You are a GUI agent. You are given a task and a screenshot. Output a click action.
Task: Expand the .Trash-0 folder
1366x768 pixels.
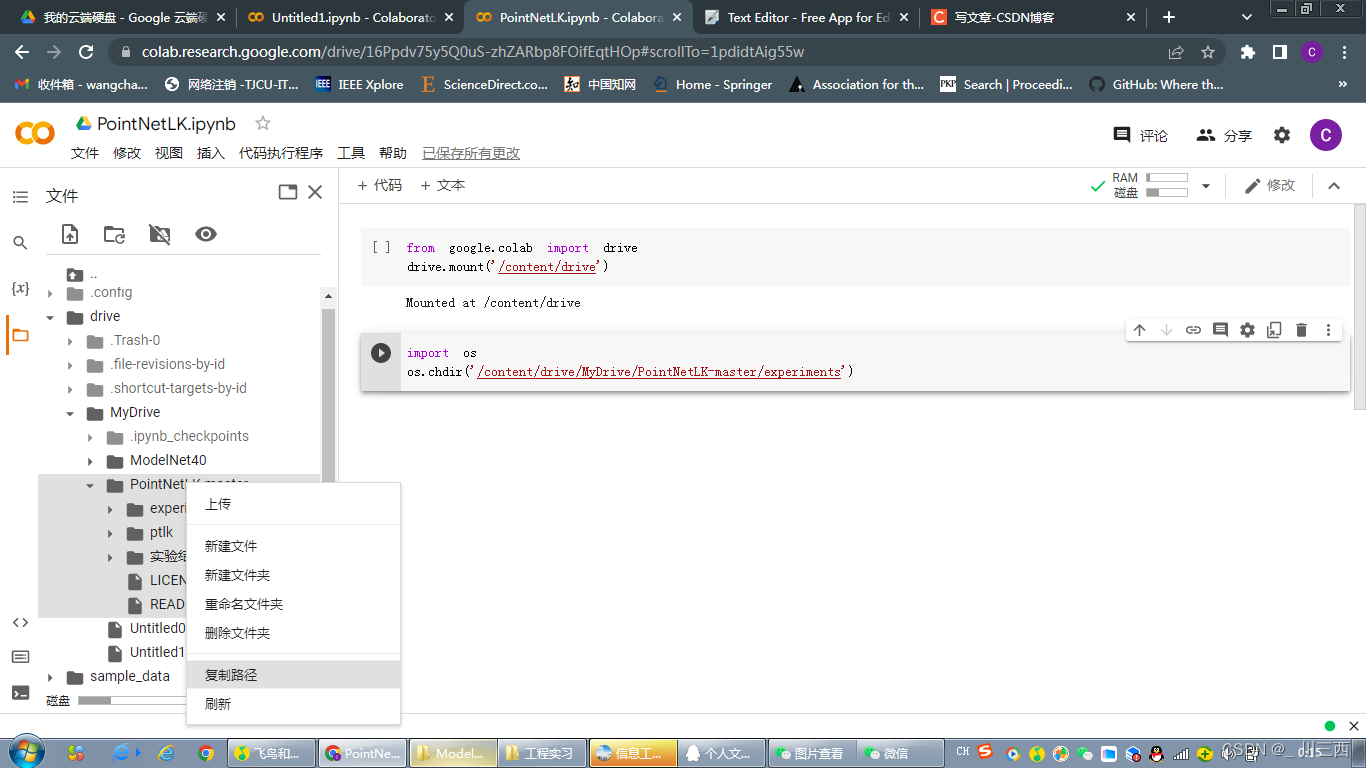pos(70,341)
